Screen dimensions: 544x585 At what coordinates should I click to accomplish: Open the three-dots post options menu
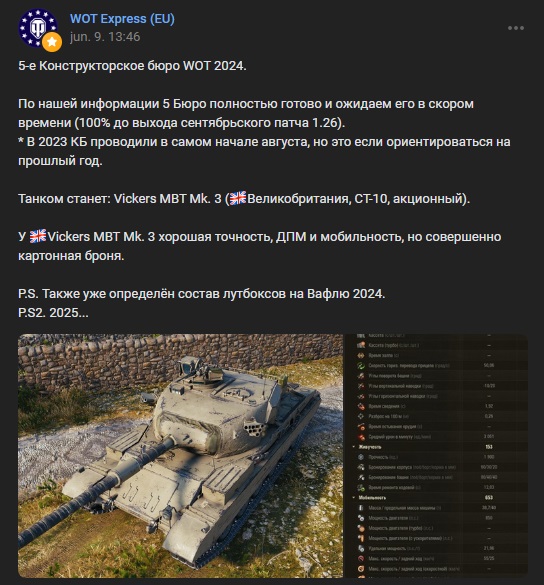click(516, 28)
